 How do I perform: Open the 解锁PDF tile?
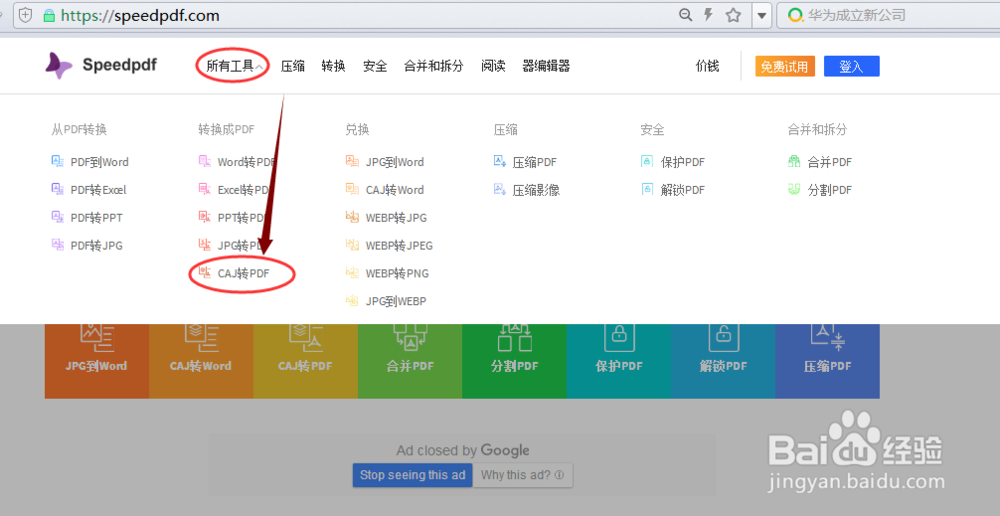pyautogui.click(x=723, y=360)
